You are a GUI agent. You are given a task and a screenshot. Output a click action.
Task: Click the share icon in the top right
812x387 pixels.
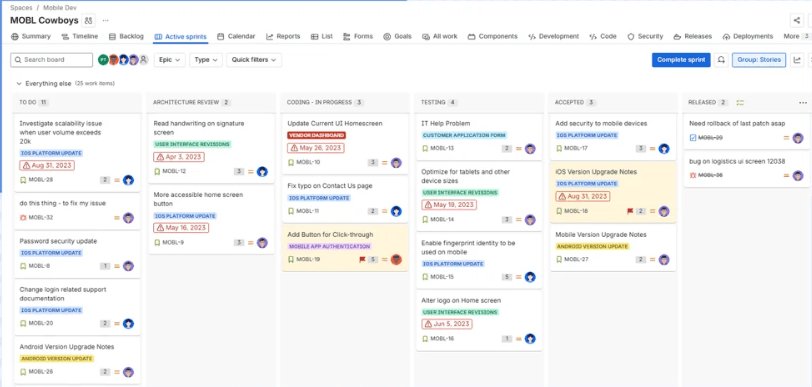796,21
